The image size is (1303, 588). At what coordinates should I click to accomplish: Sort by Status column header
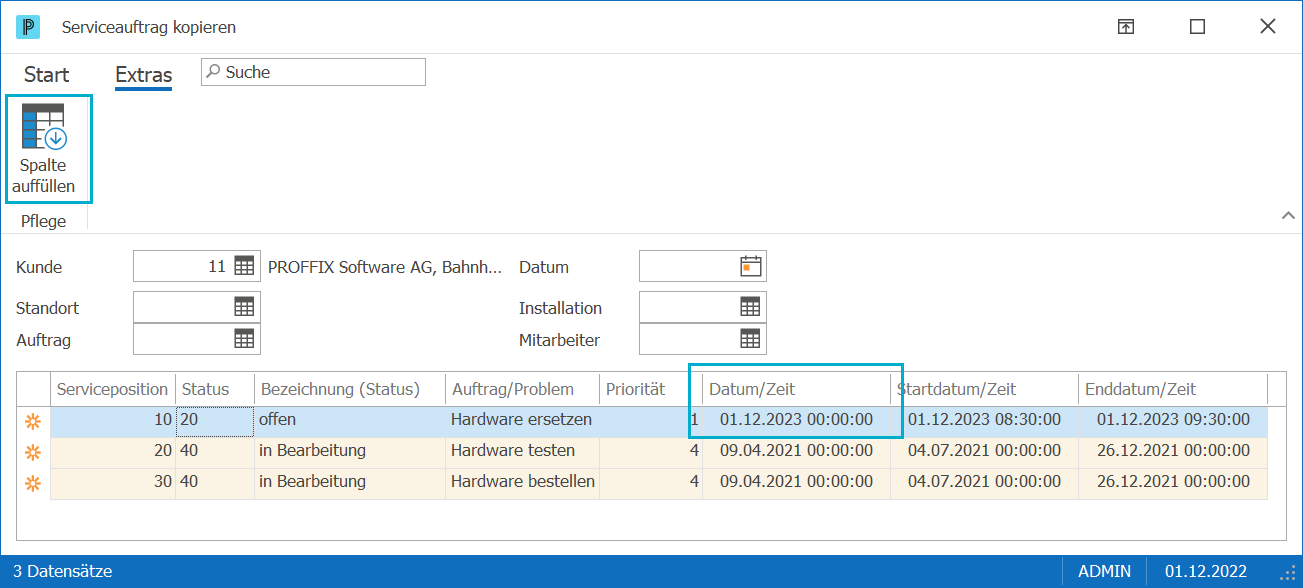tap(215, 389)
